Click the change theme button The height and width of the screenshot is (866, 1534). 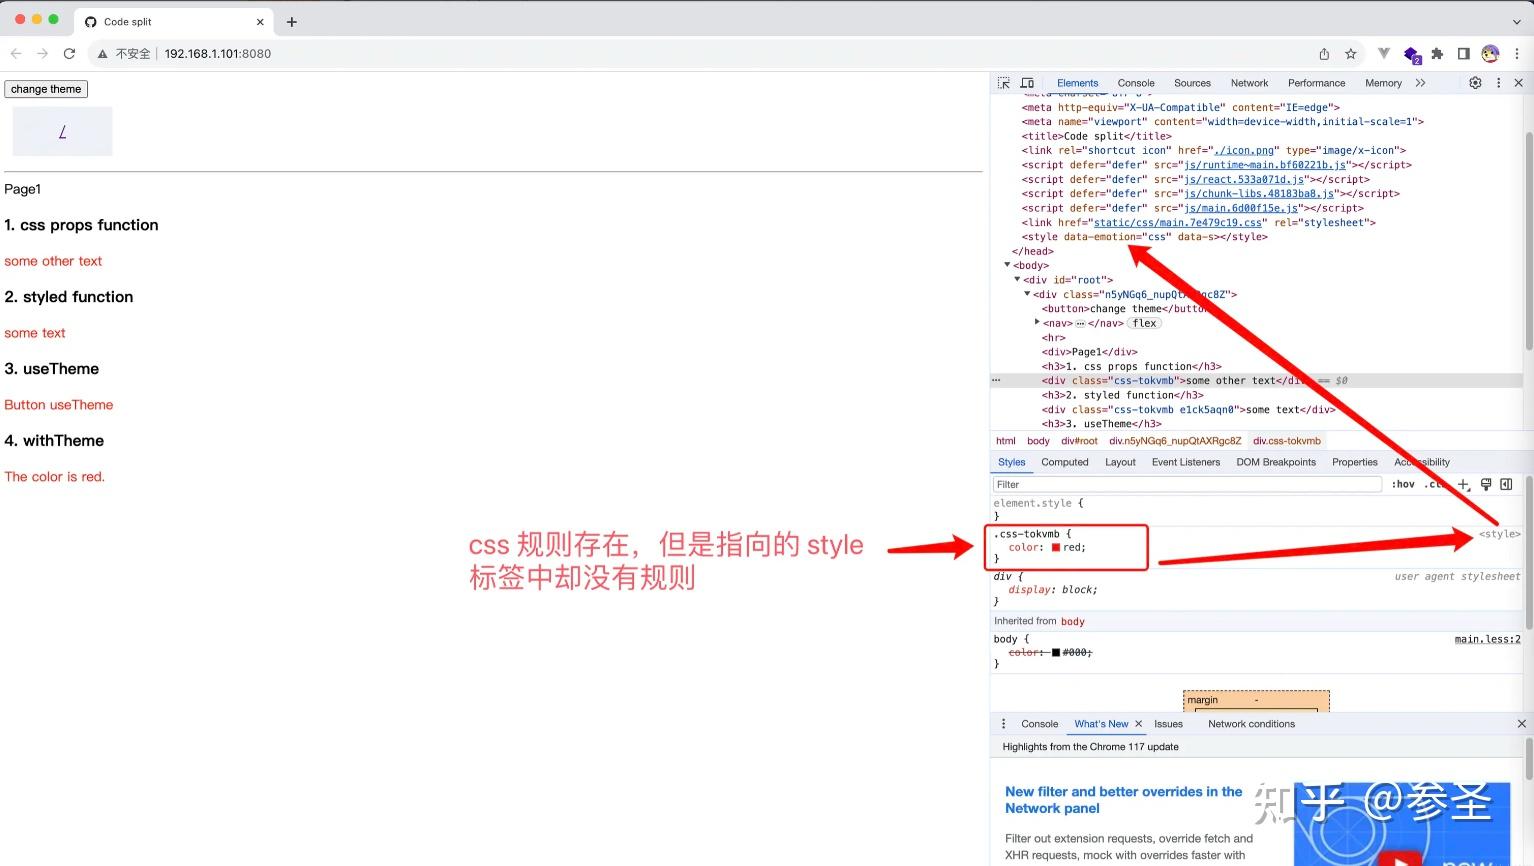(46, 89)
